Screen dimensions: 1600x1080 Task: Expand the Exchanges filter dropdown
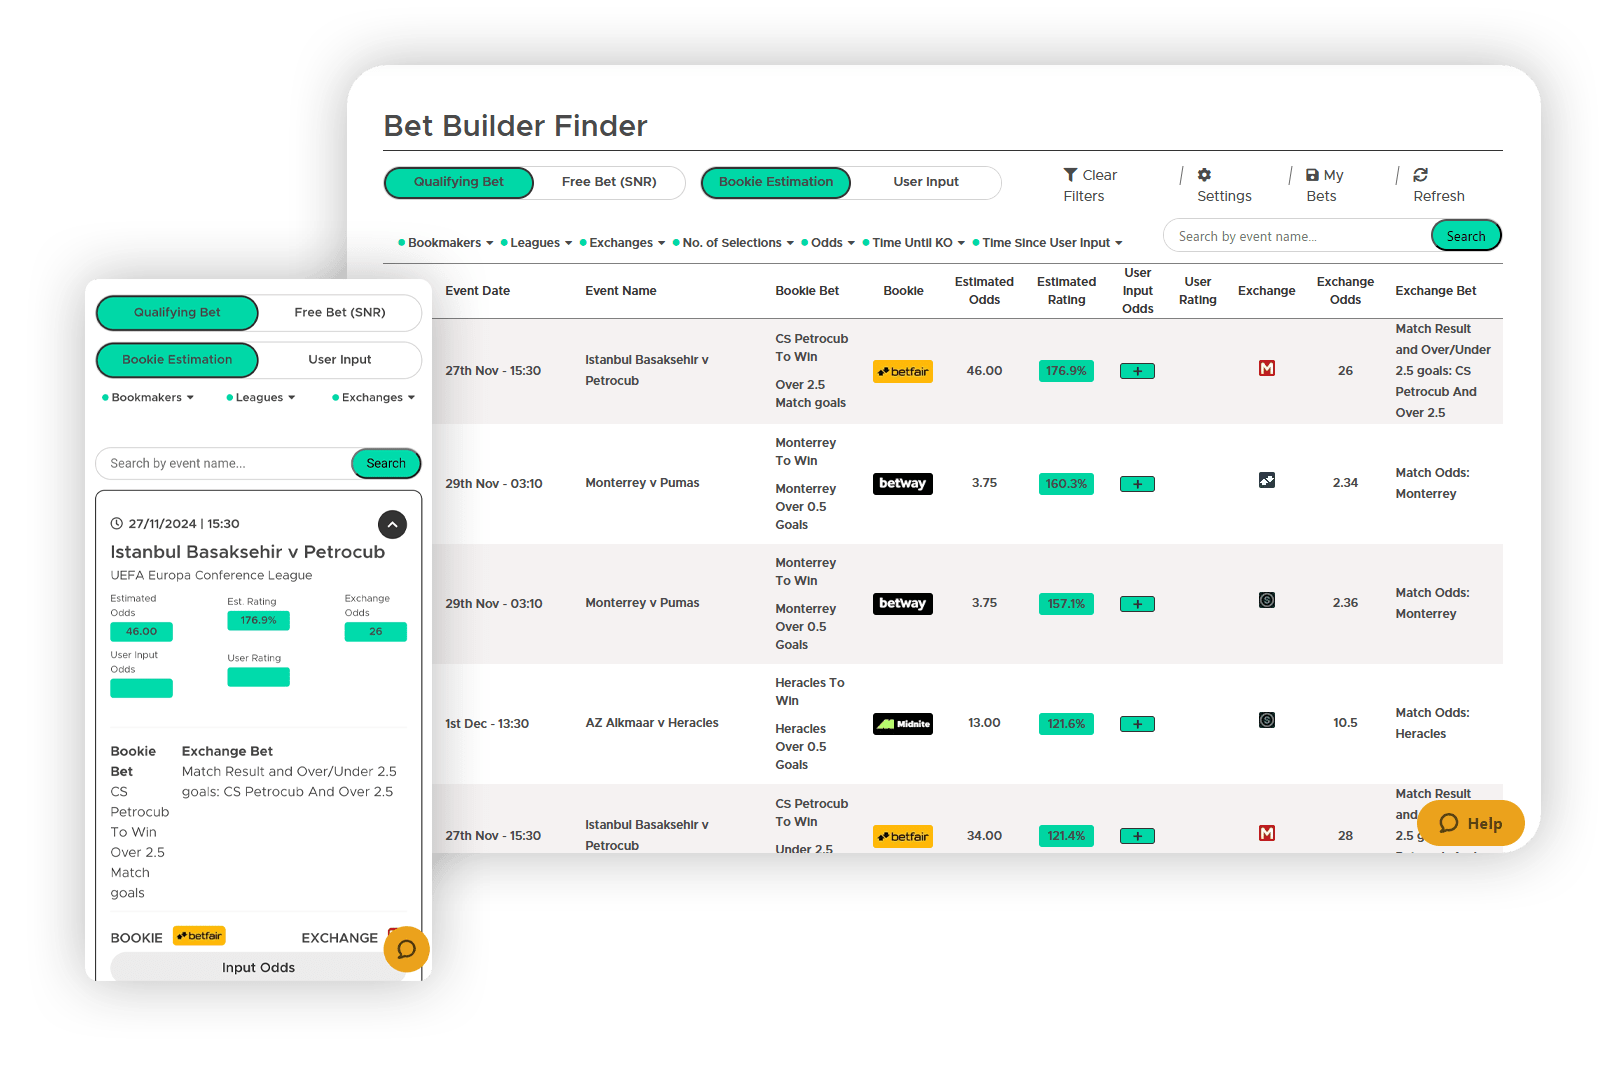[622, 242]
